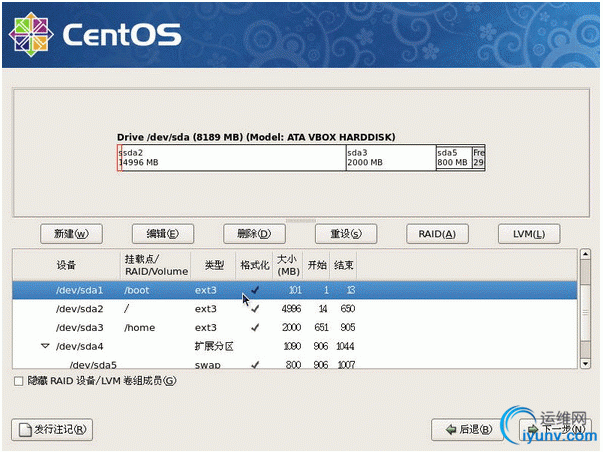Click the scrollbar up arrow of partition list
This screenshot has height=452, width=603.
pyautogui.click(x=585, y=254)
